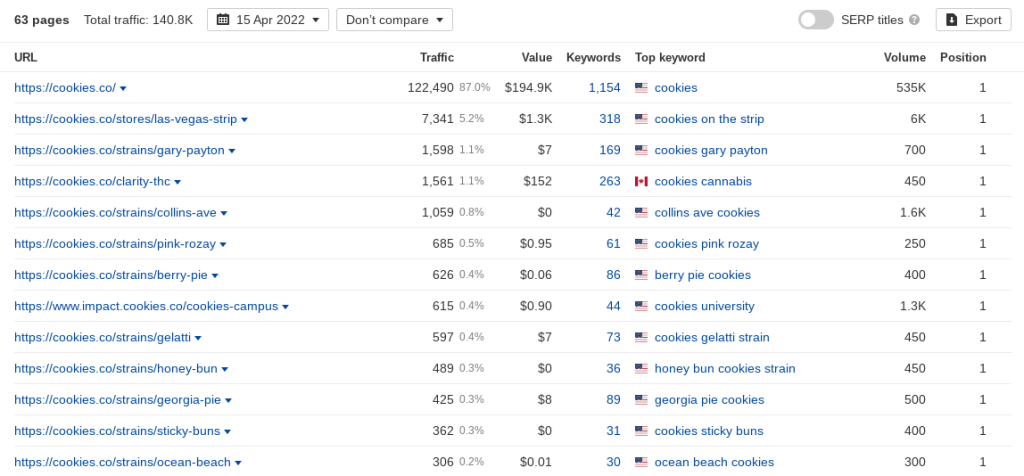1024x476 pixels.
Task: Click the 263 keywords count
Action: [x=610, y=182]
